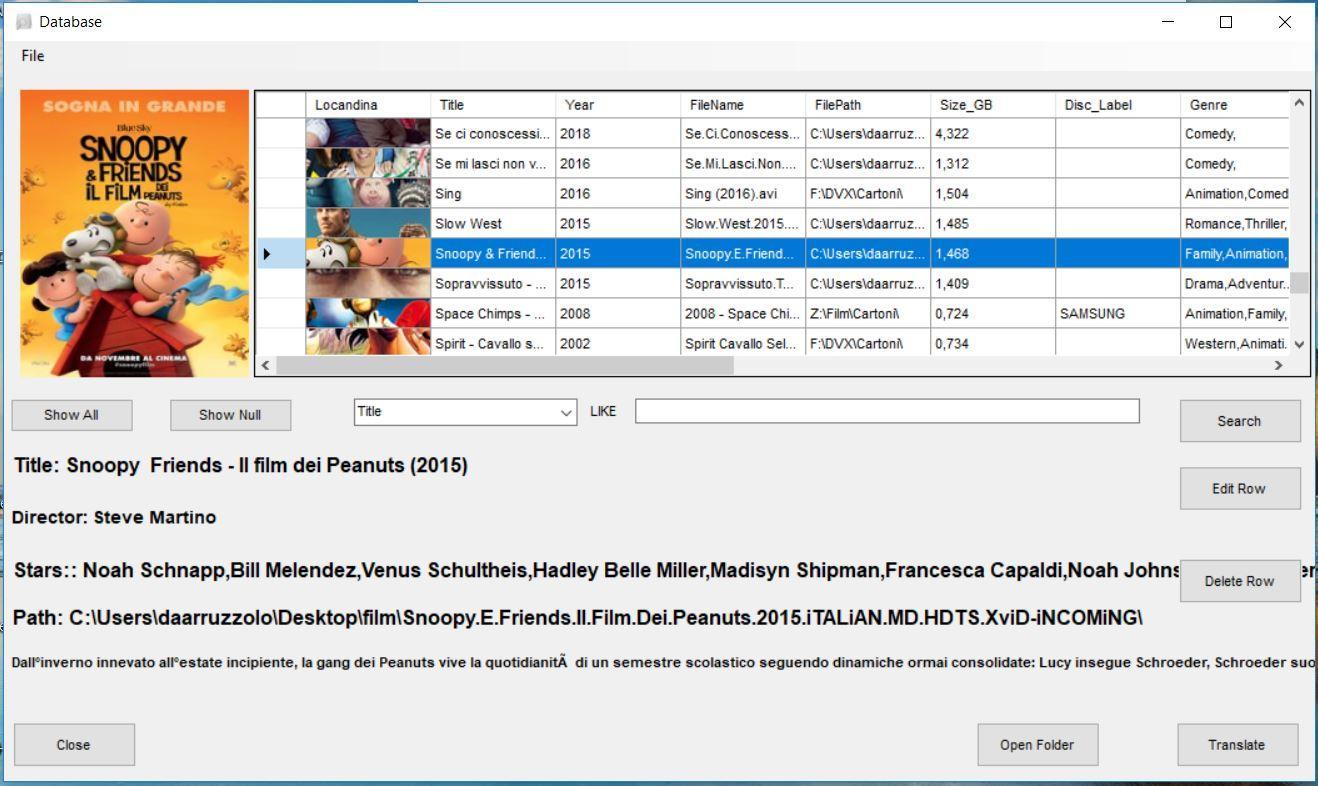Click the '2002' year cell
Viewport: 1318px width, 786px height.
coord(618,342)
